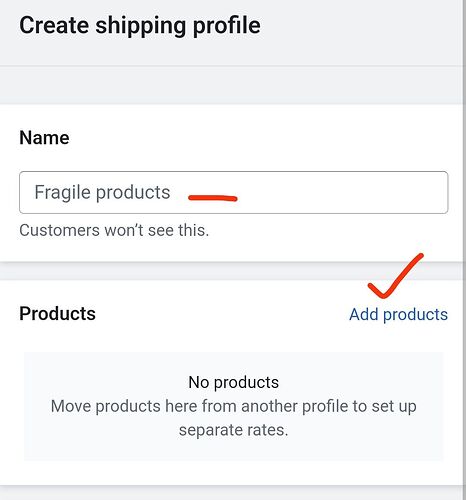Click the "No products" empty state title

coord(233,382)
